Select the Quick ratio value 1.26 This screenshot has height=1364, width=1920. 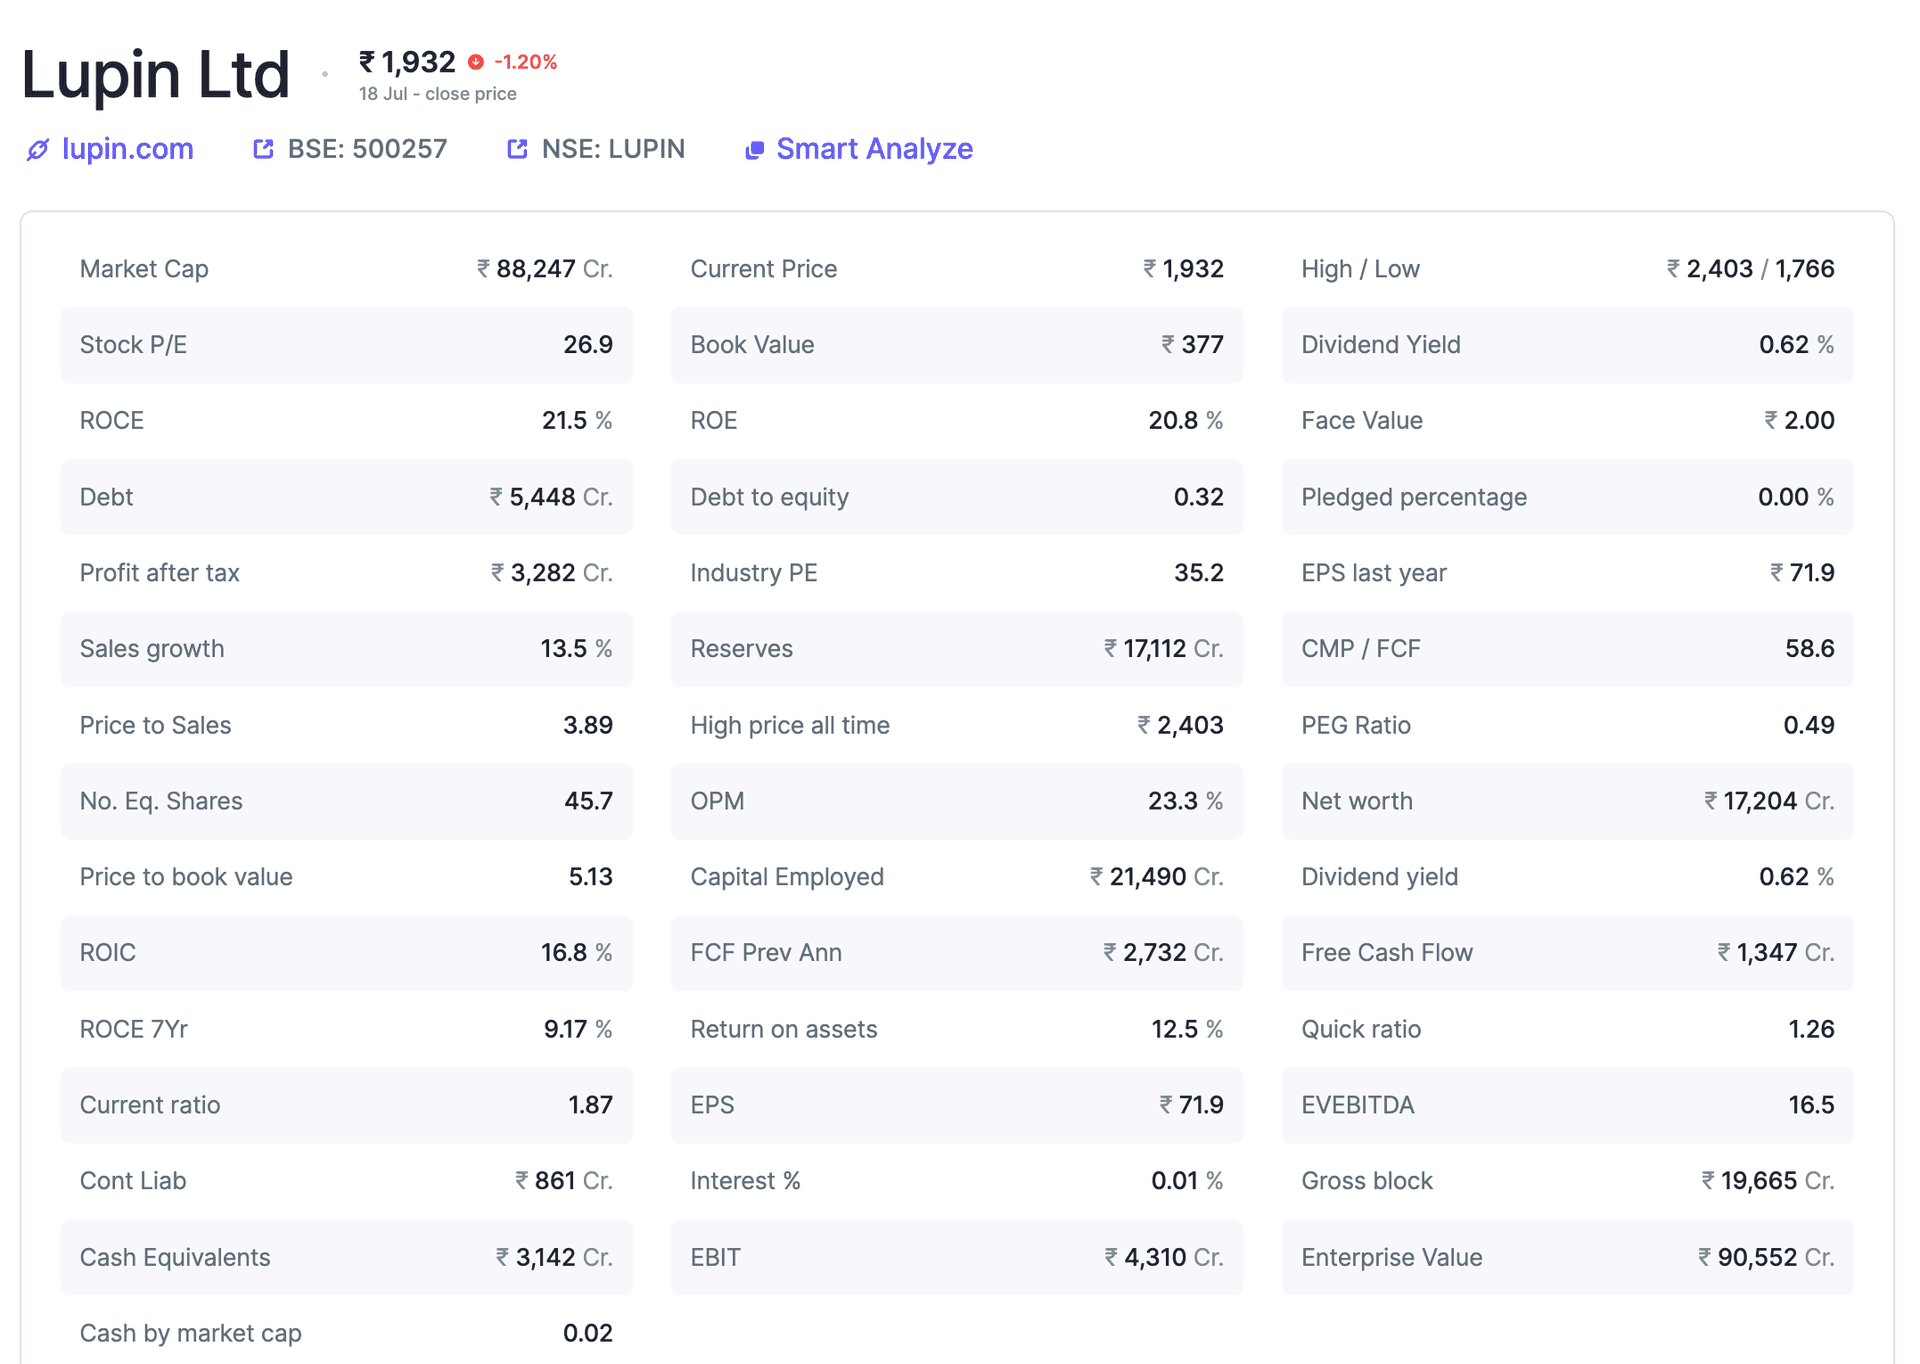(1811, 1029)
